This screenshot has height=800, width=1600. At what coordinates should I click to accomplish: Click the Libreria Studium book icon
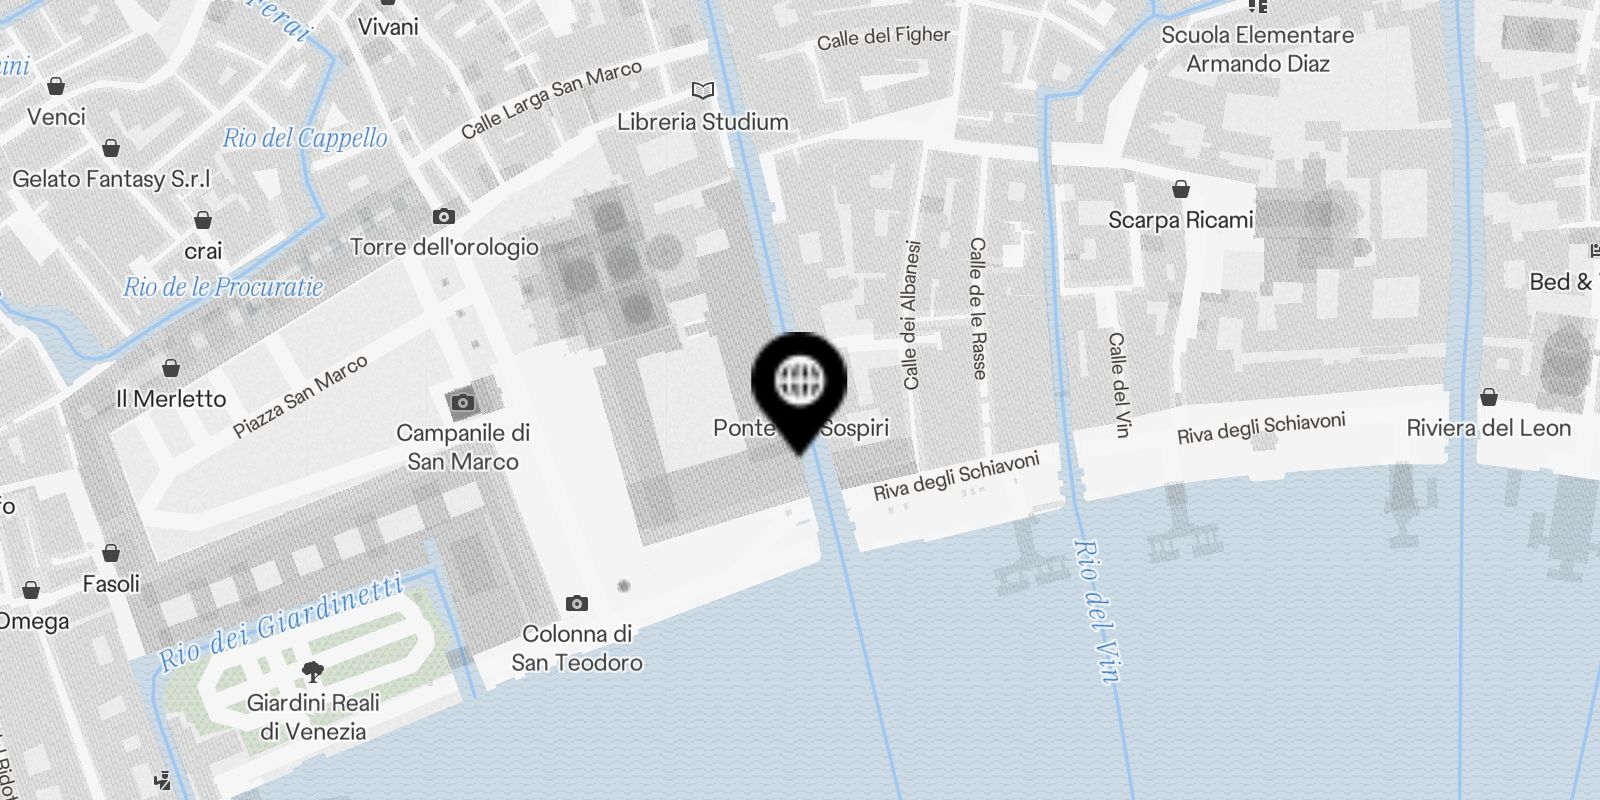pos(704,91)
